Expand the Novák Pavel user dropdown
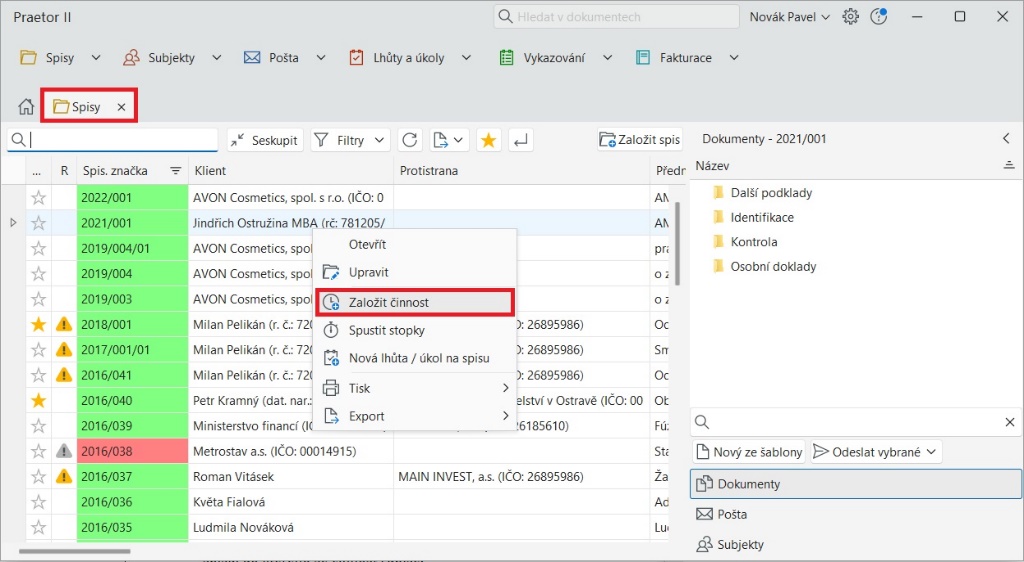Screen dimensions: 1024x562 pyautogui.click(x=790, y=17)
